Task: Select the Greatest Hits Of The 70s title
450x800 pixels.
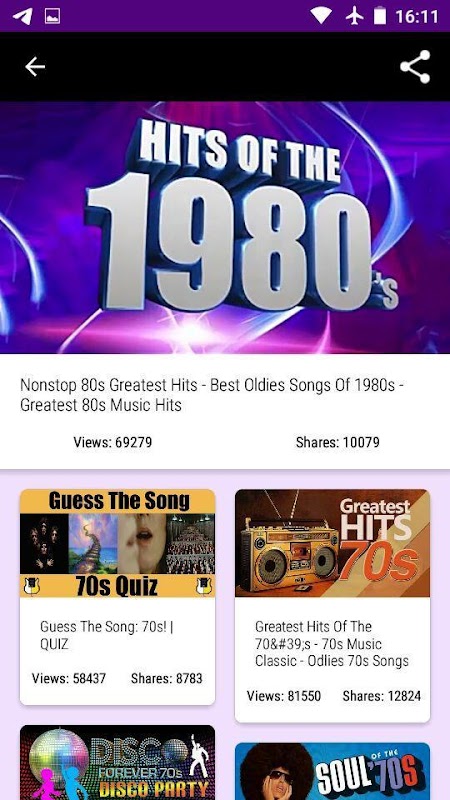Action: [x=332, y=643]
